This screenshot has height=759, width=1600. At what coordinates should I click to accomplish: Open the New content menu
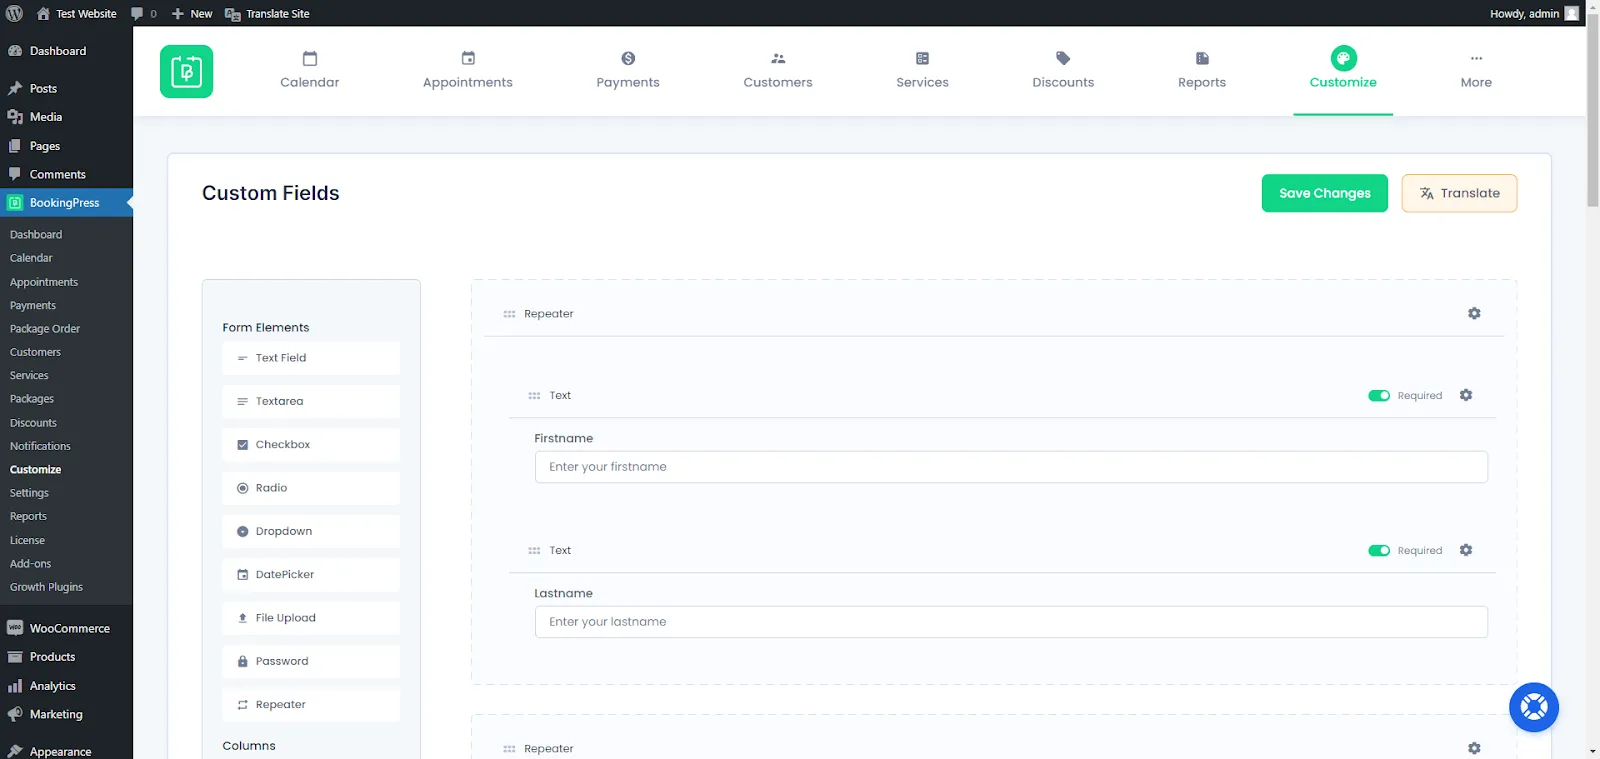click(x=191, y=13)
